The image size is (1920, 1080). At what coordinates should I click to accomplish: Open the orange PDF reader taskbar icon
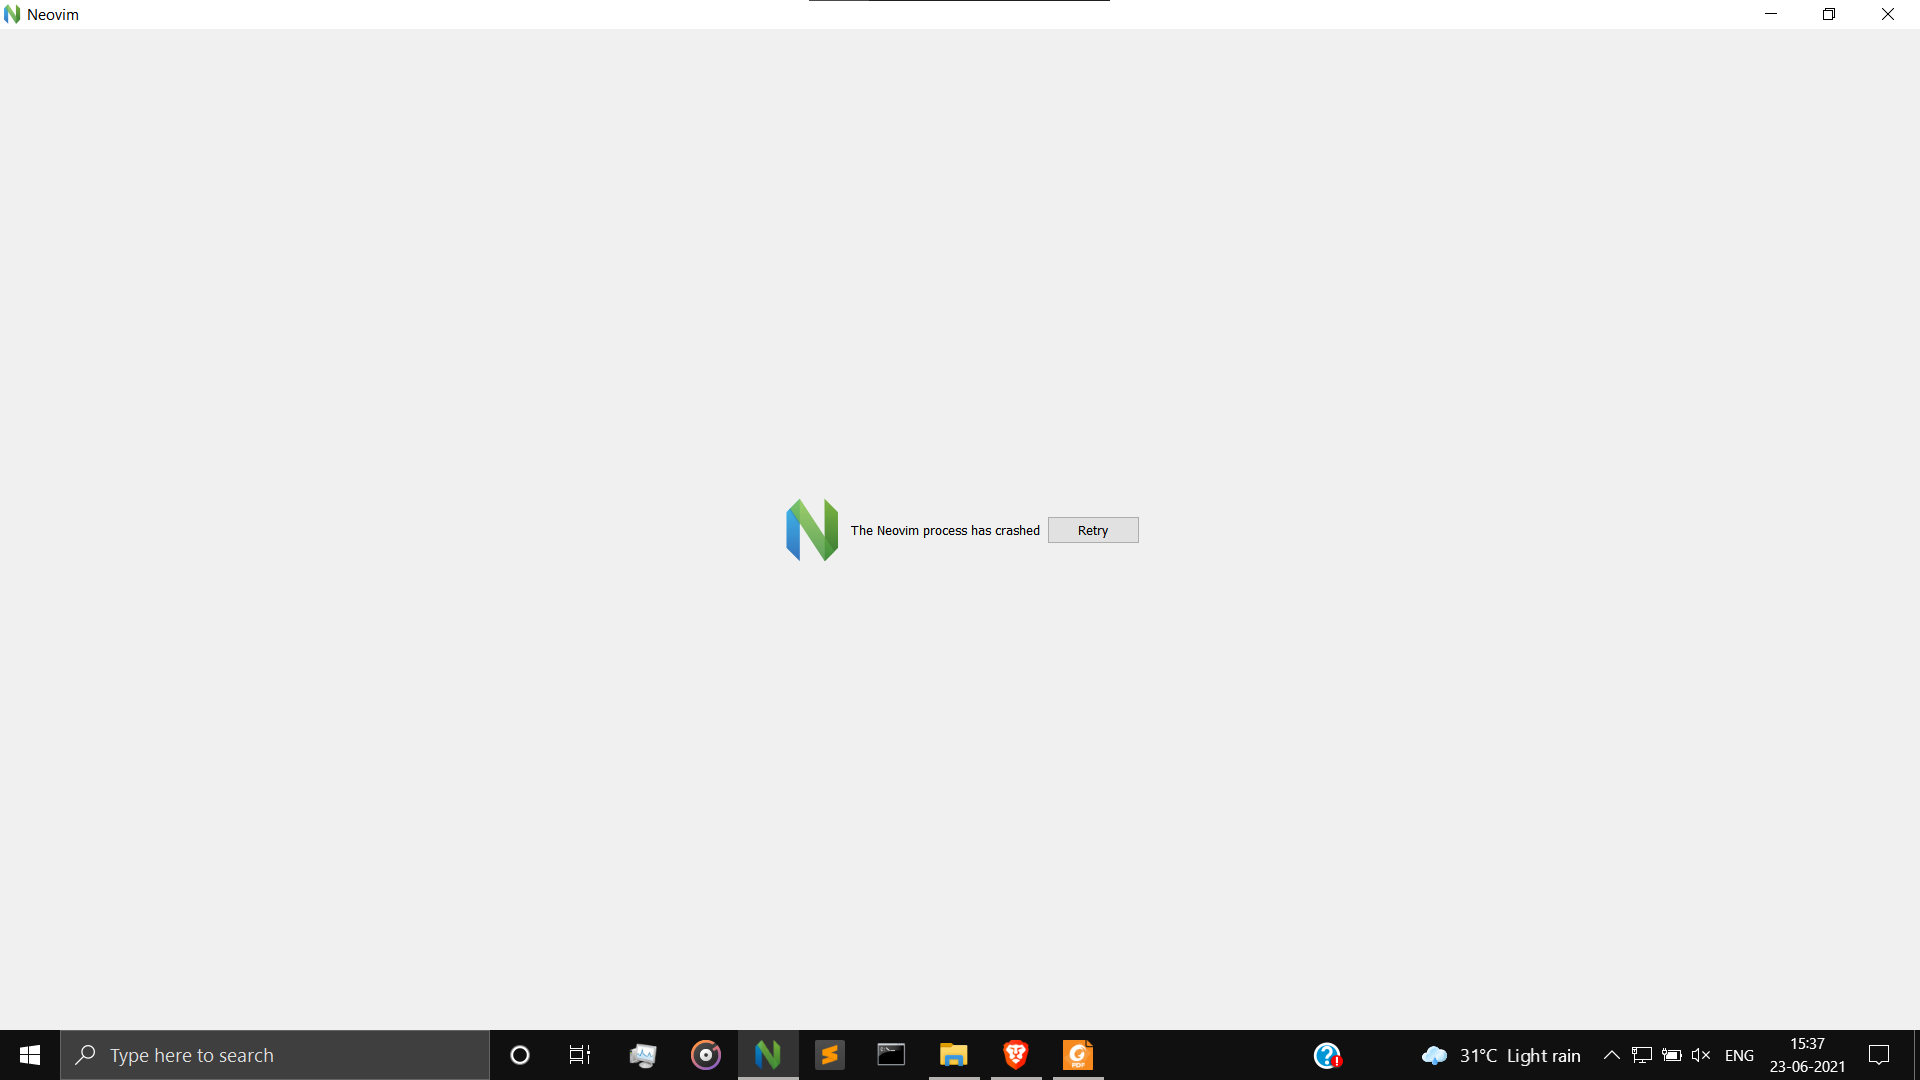click(x=1078, y=1055)
